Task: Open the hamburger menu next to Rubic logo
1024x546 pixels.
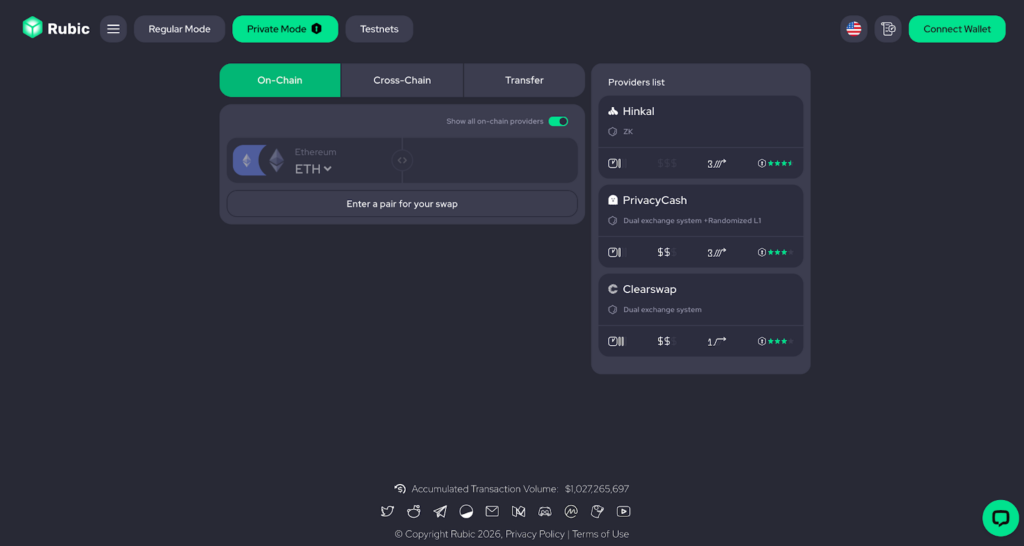Action: 113,29
